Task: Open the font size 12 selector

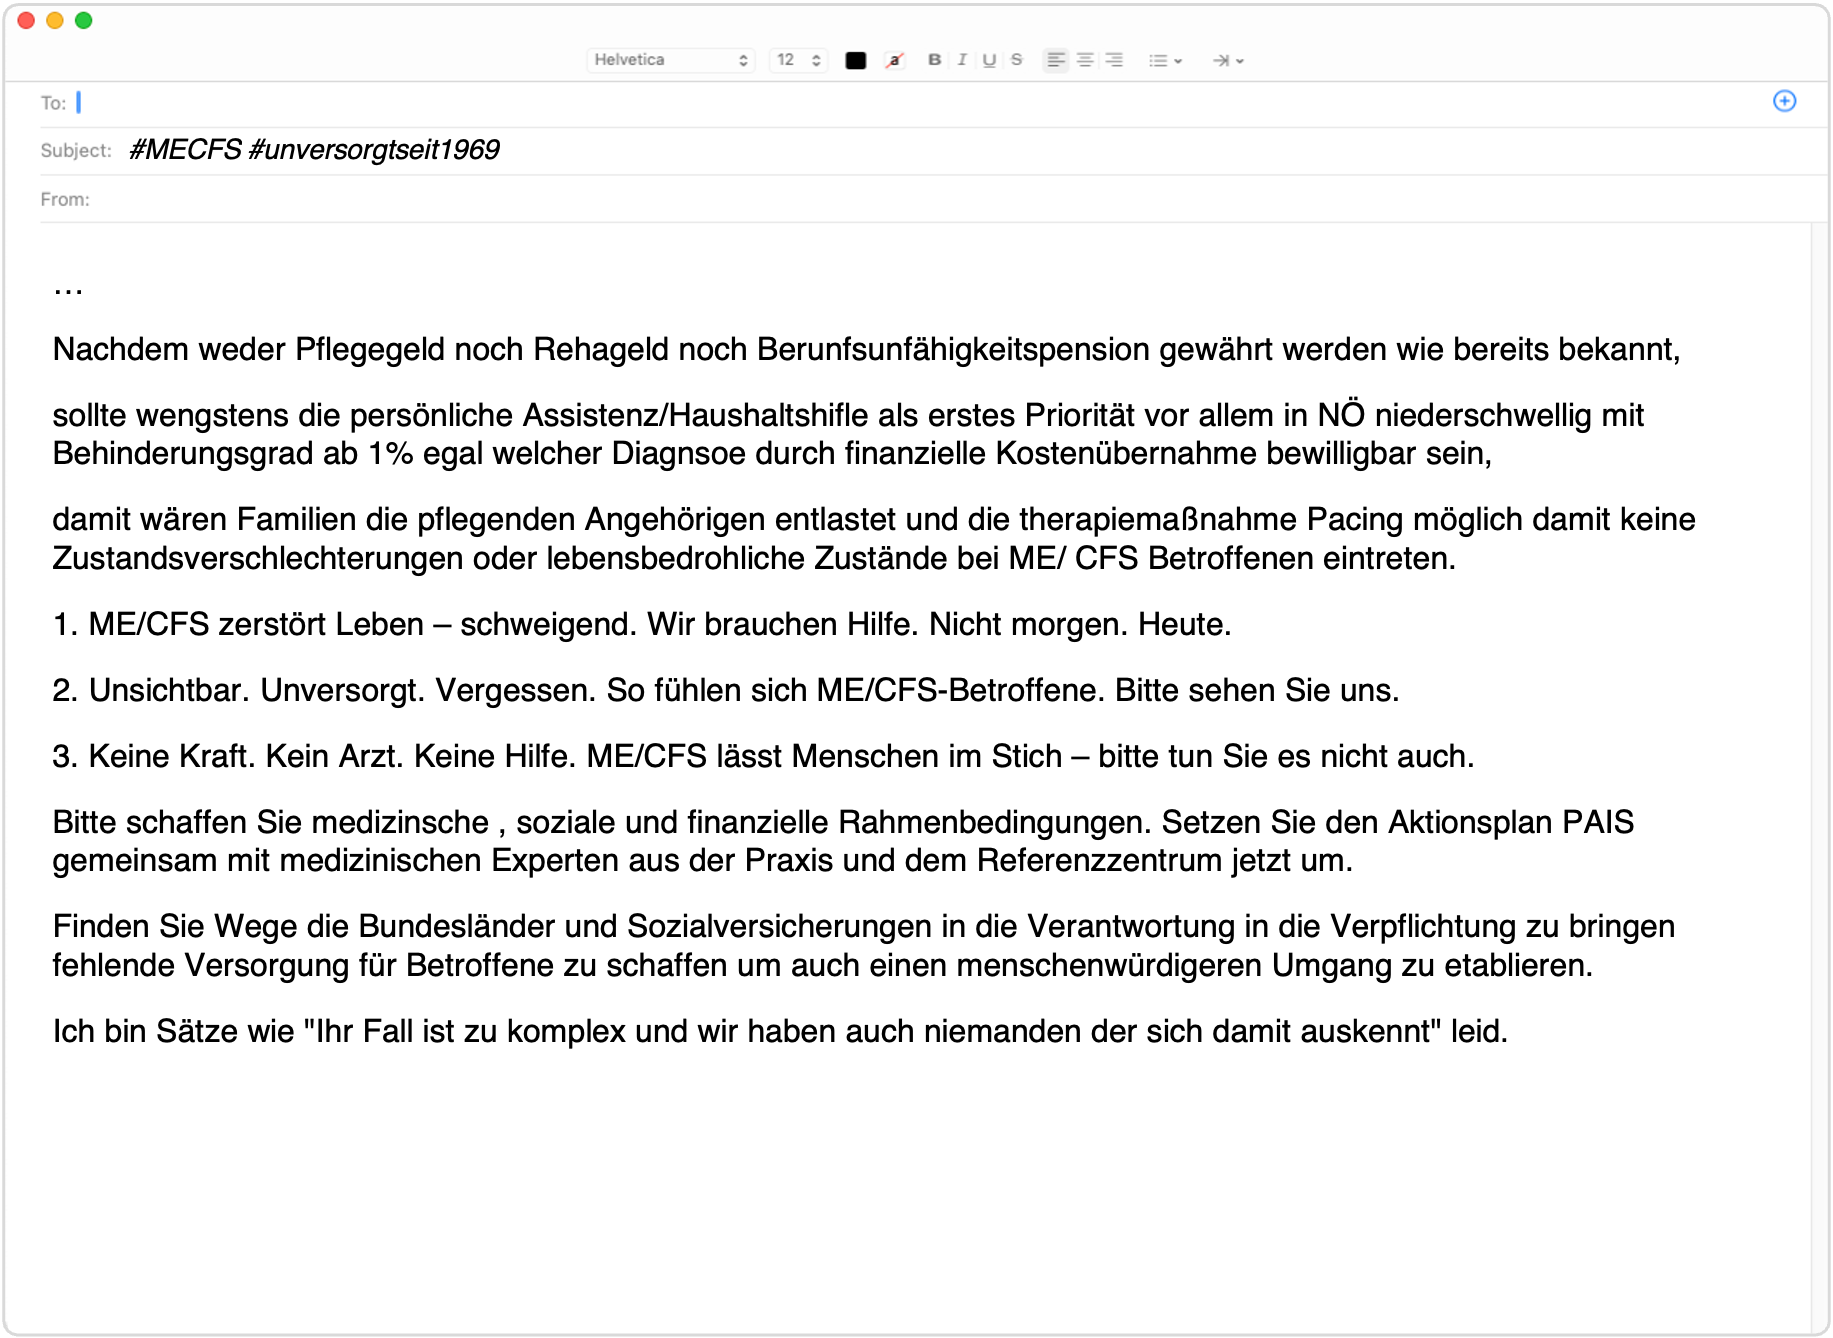Action: 798,60
